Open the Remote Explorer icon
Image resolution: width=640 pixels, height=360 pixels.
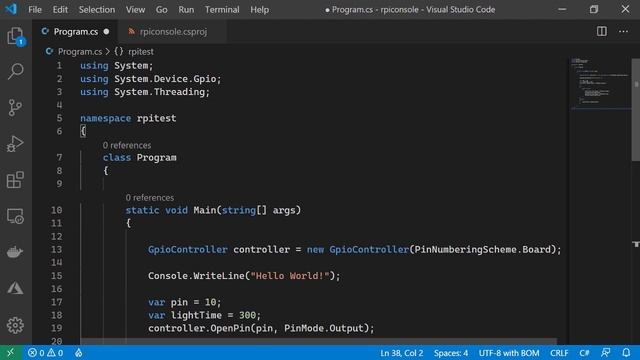[16, 216]
